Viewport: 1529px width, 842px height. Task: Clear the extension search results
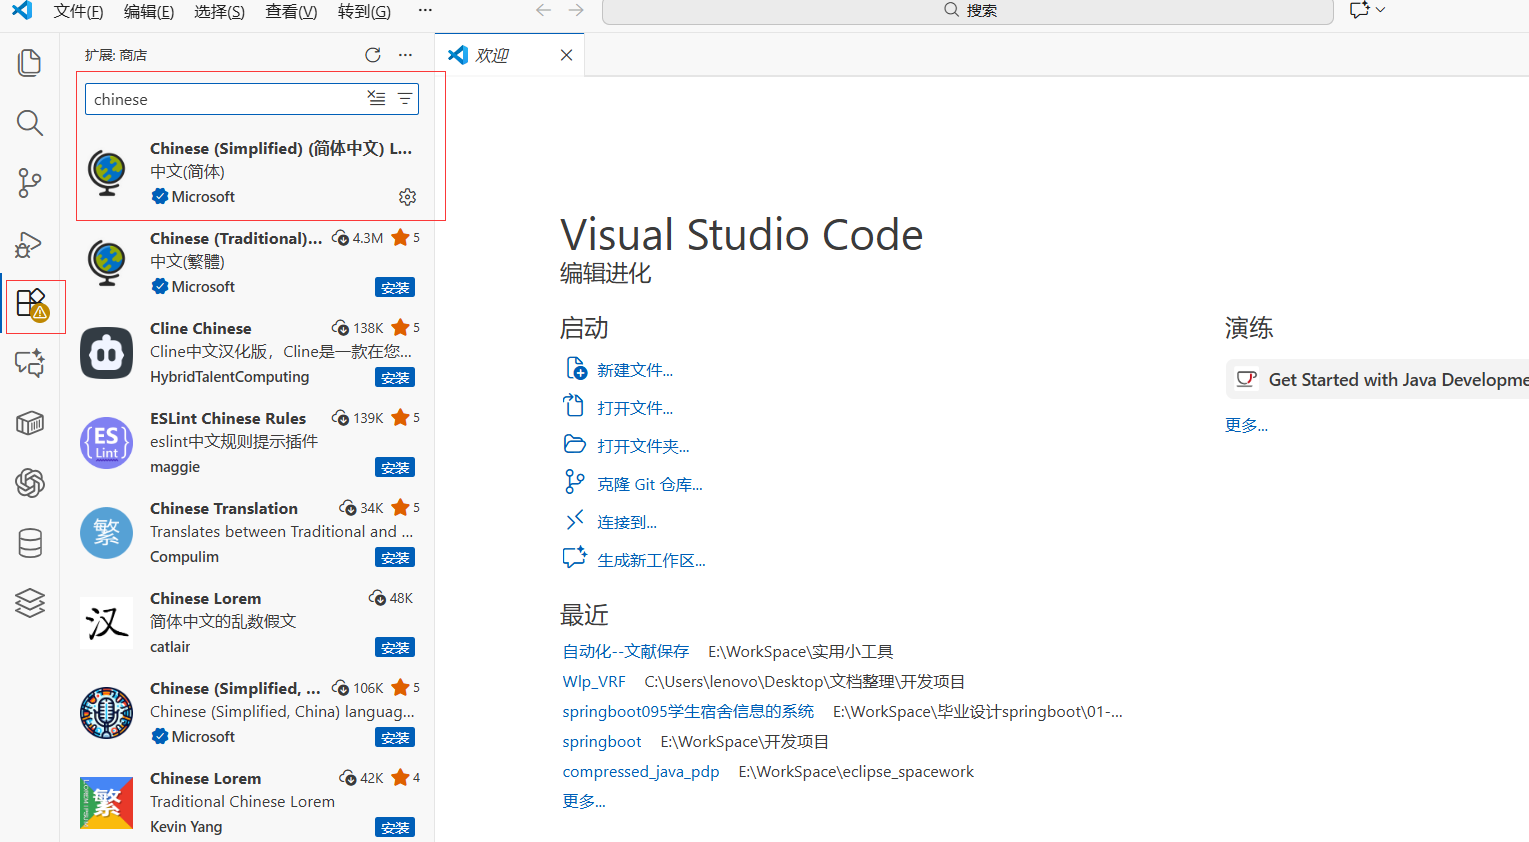[376, 98]
